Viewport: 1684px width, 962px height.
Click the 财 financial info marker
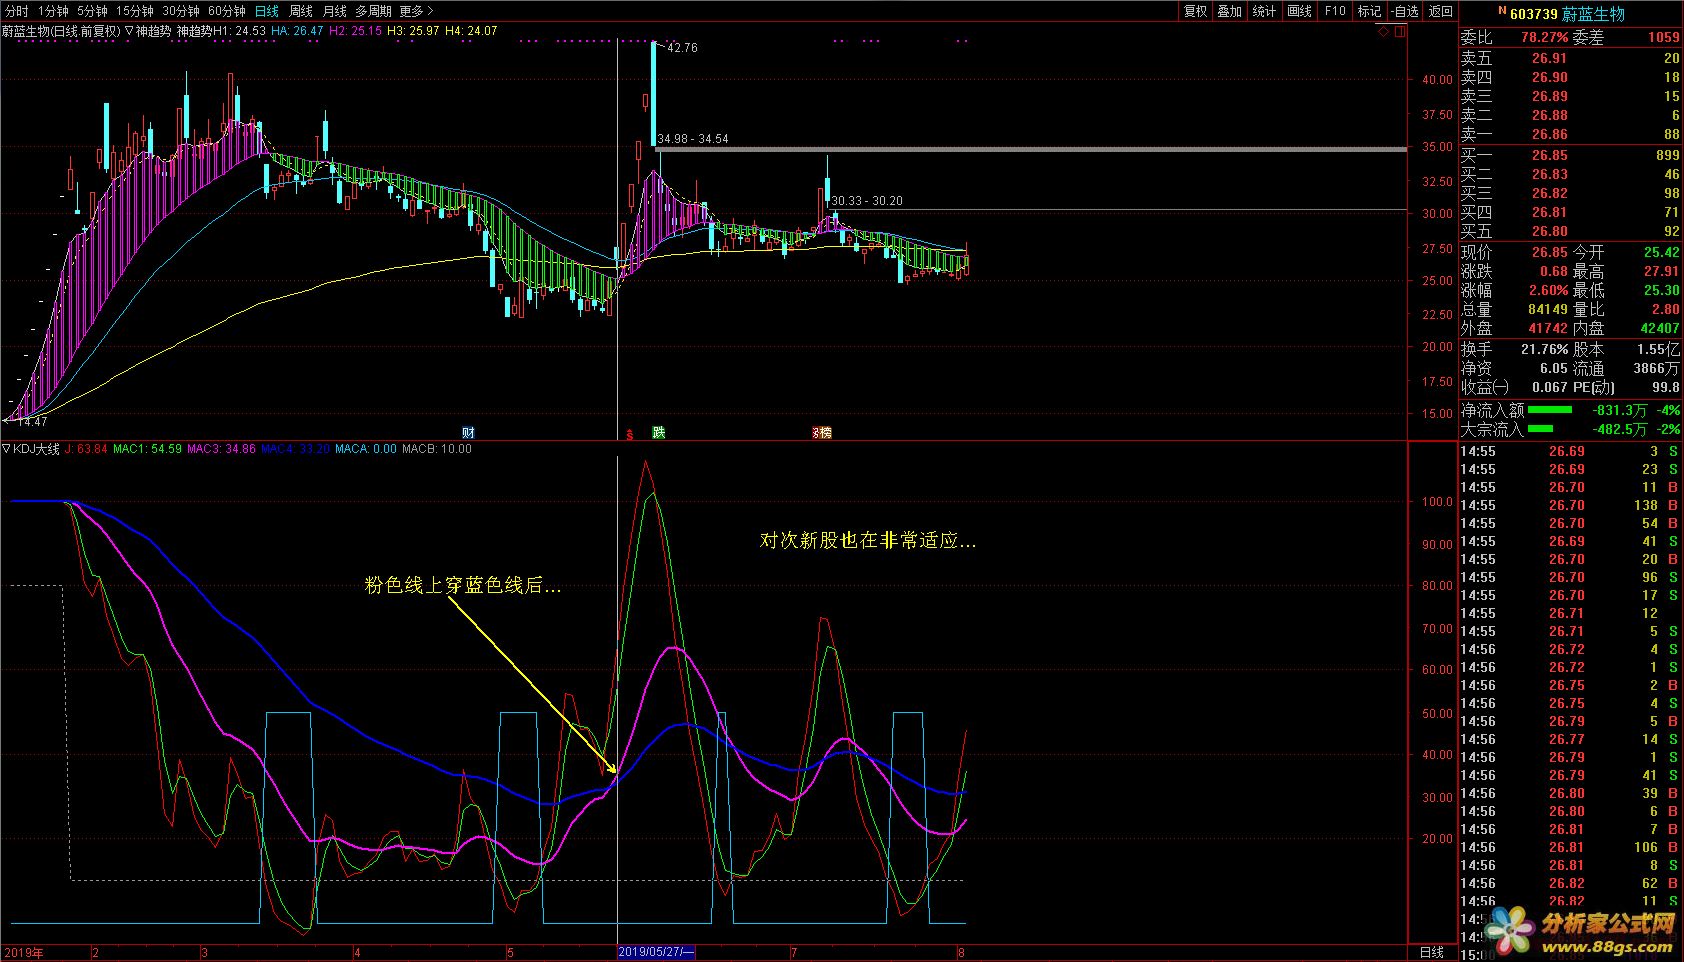pyautogui.click(x=468, y=432)
